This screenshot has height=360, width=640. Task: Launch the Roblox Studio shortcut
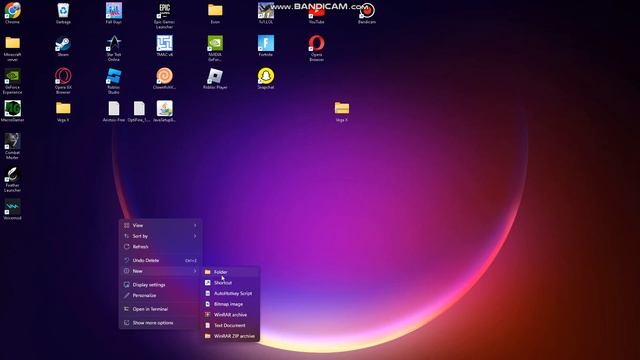114,81
